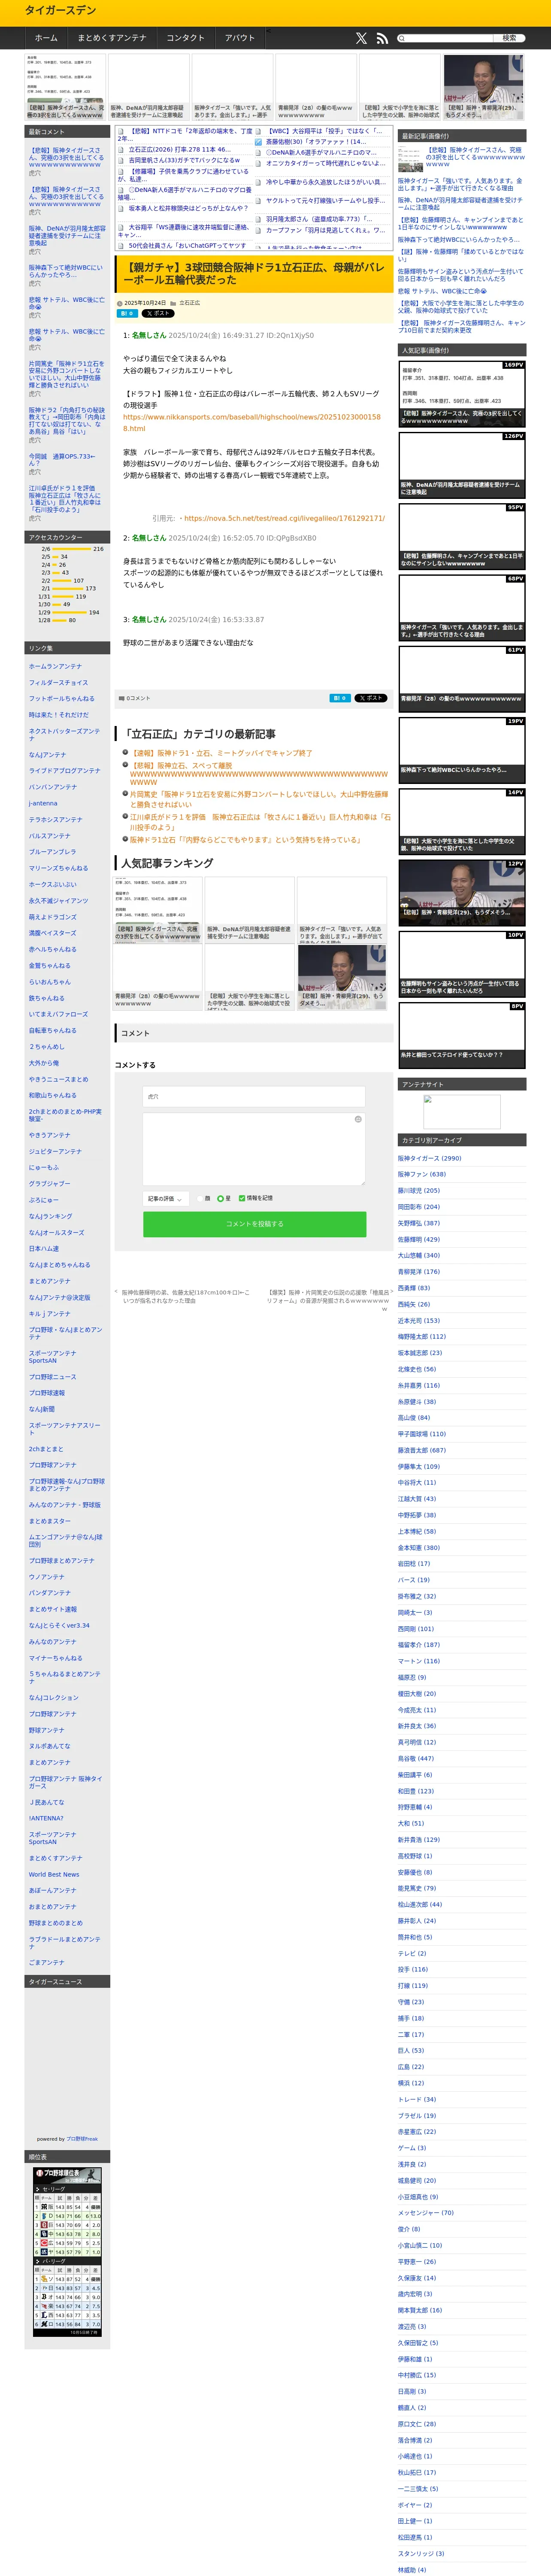Toggle the 情報を記憶 checkbox
The height and width of the screenshot is (2576, 551).
pos(242,1198)
